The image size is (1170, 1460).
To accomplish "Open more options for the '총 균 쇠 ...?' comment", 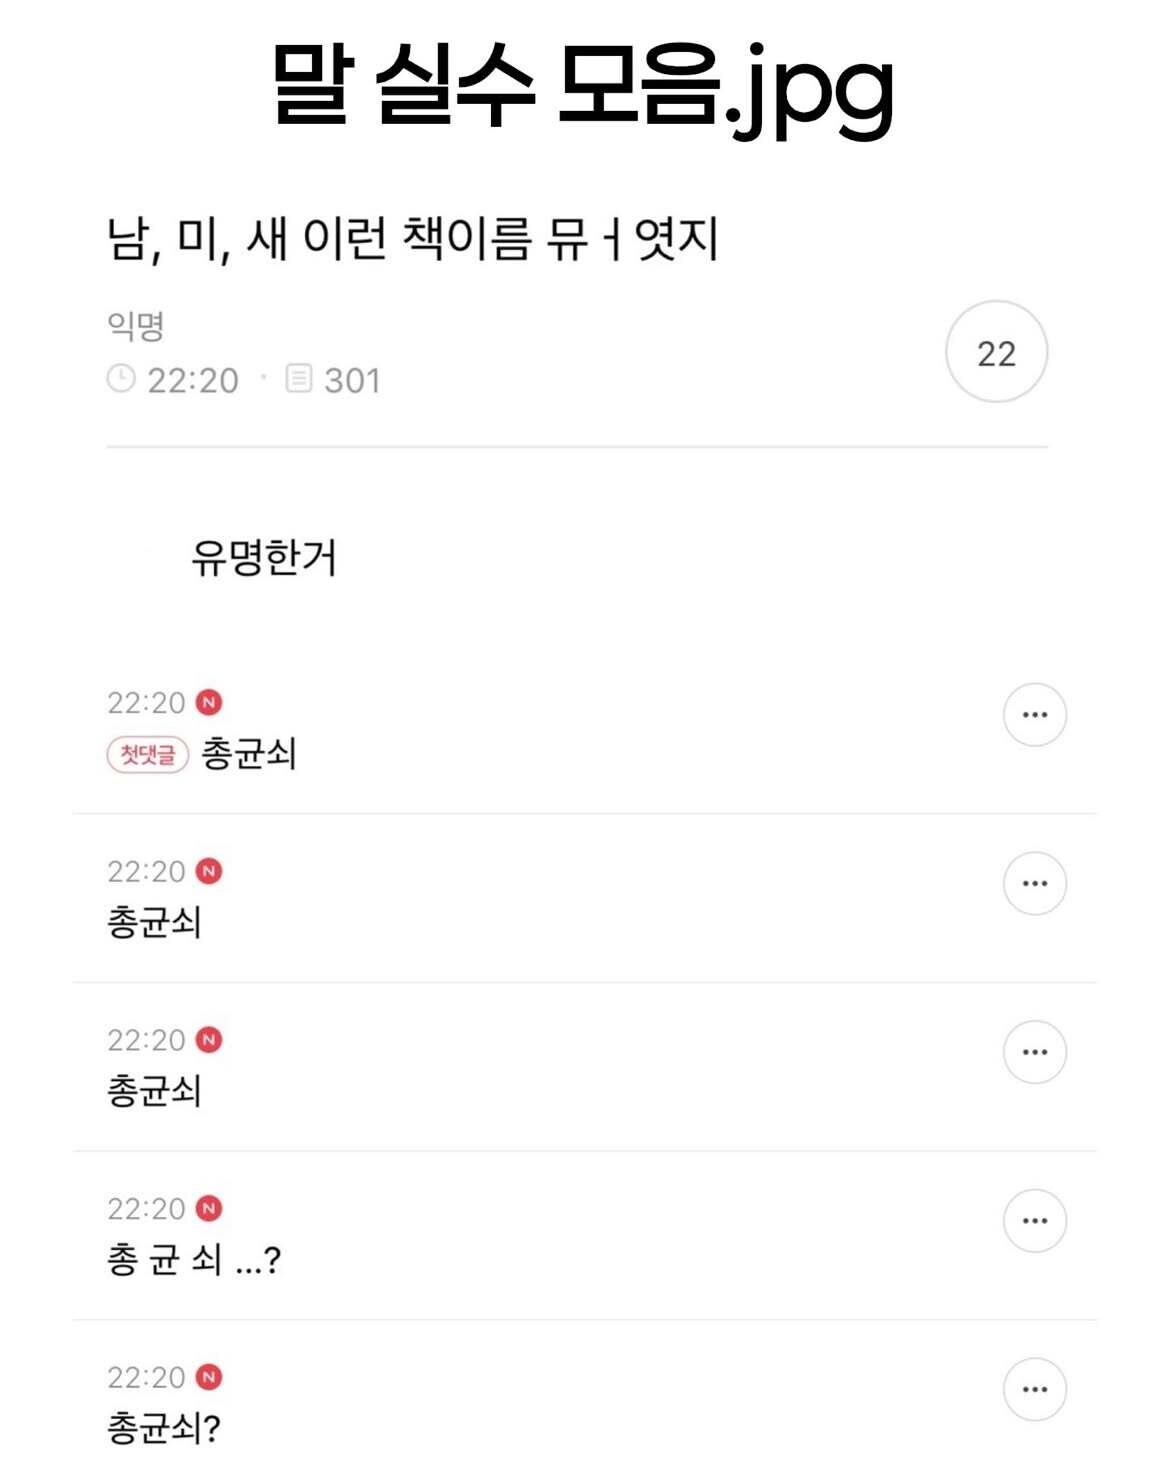I will click(1035, 1220).
